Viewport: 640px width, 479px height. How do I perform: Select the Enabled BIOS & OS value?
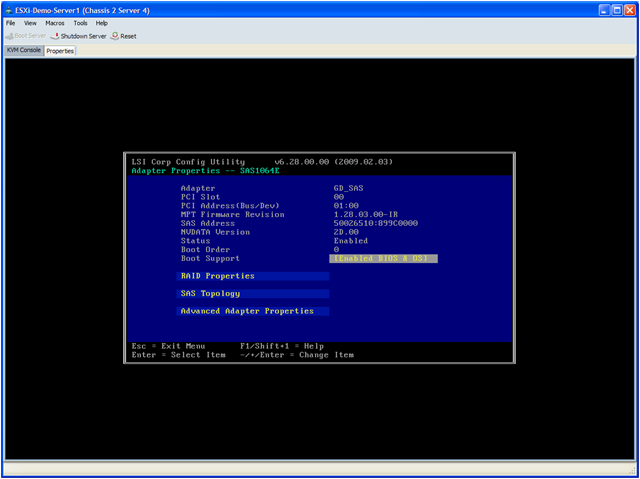[x=383, y=259]
